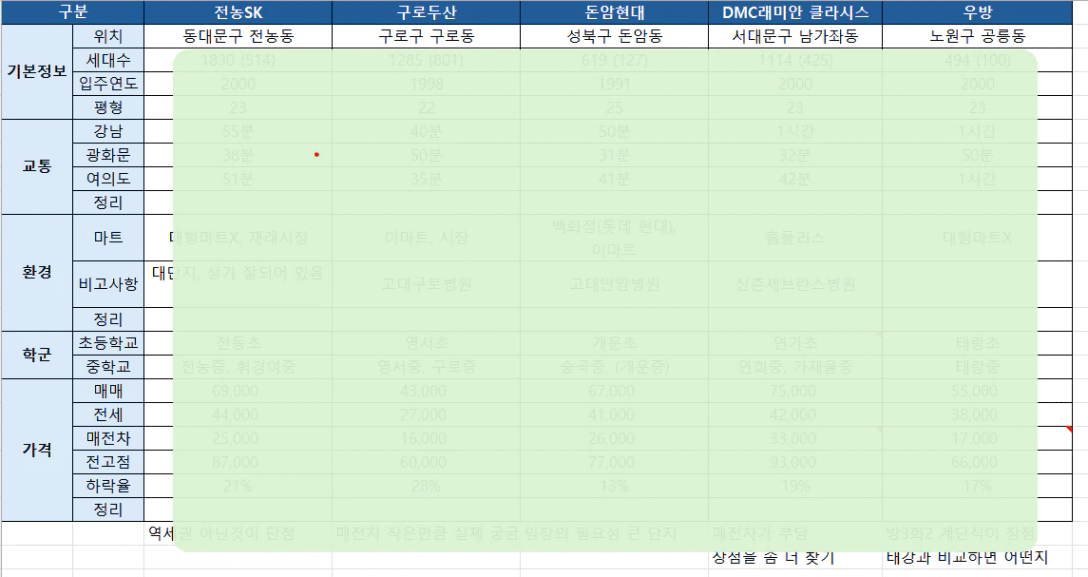
Task: Select the 28% cell
Action: pyautogui.click(x=426, y=485)
